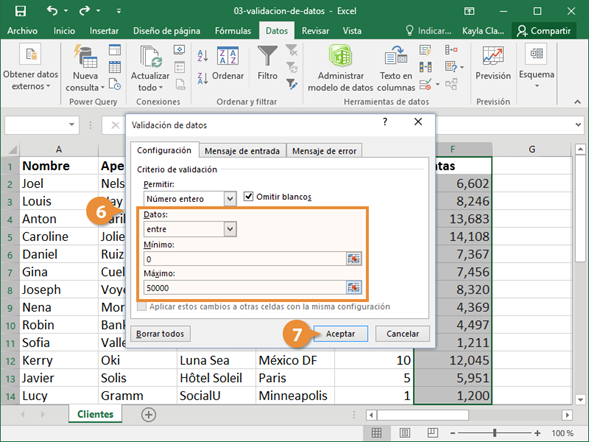The height and width of the screenshot is (442, 589).
Task: Click the zoom in plus button
Action: point(538,433)
